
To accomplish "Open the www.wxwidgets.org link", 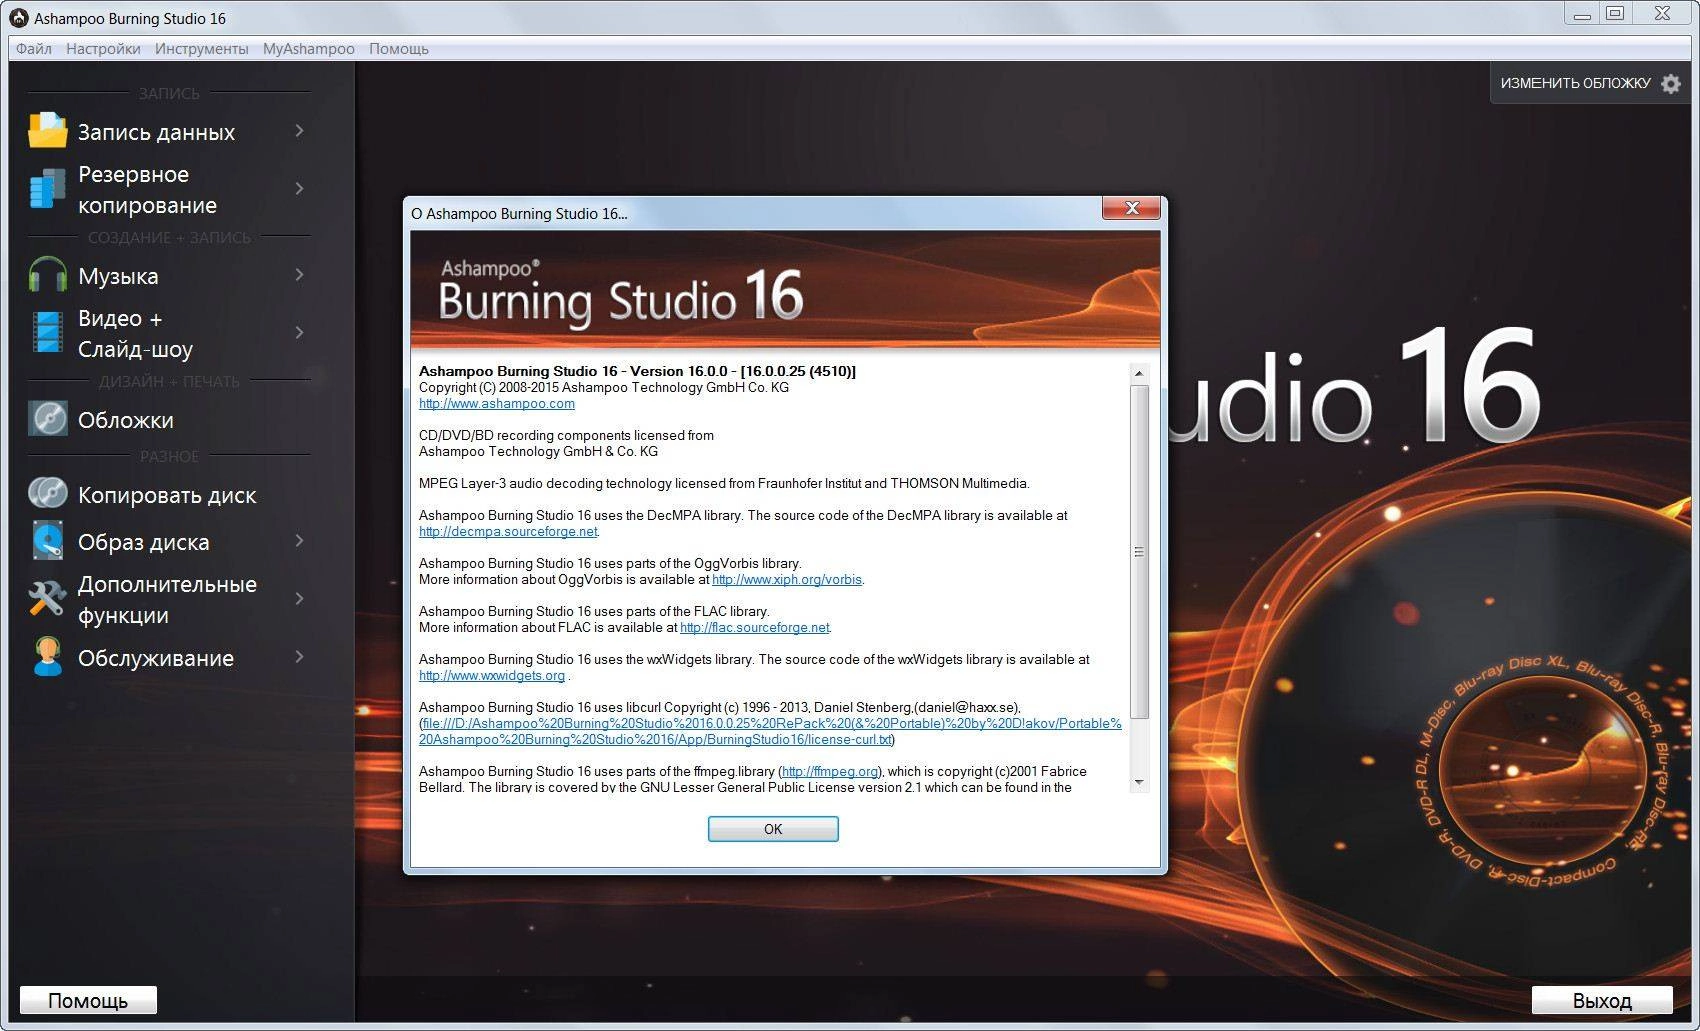I will (492, 676).
